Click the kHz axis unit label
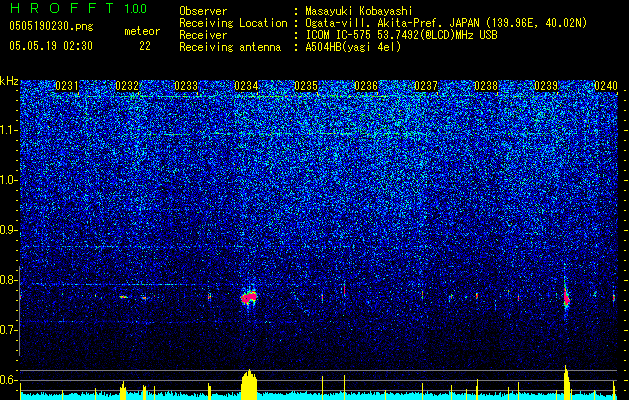The height and width of the screenshot is (400, 629). point(9,81)
